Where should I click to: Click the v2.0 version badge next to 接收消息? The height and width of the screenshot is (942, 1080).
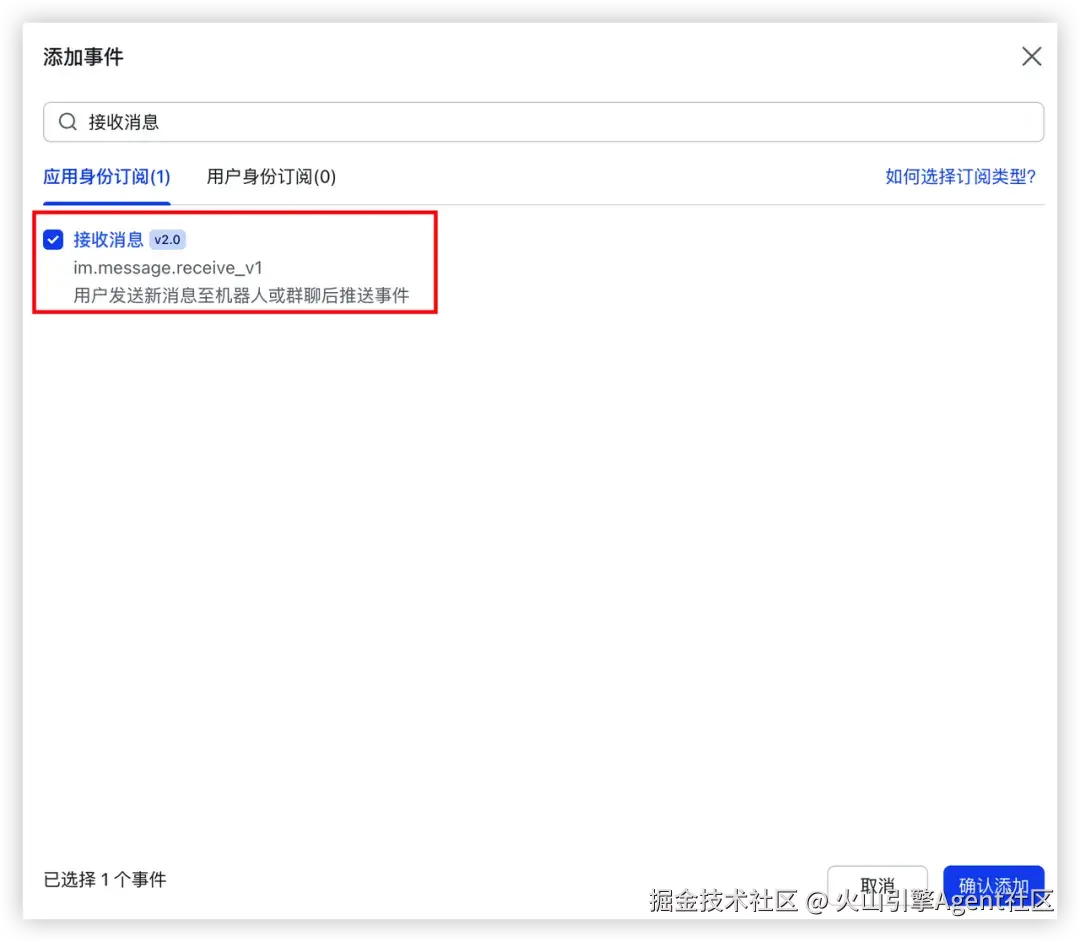coord(166,239)
